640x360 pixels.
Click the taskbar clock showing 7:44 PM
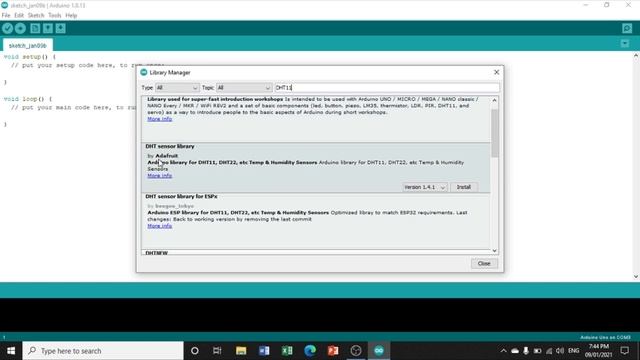[x=598, y=347]
